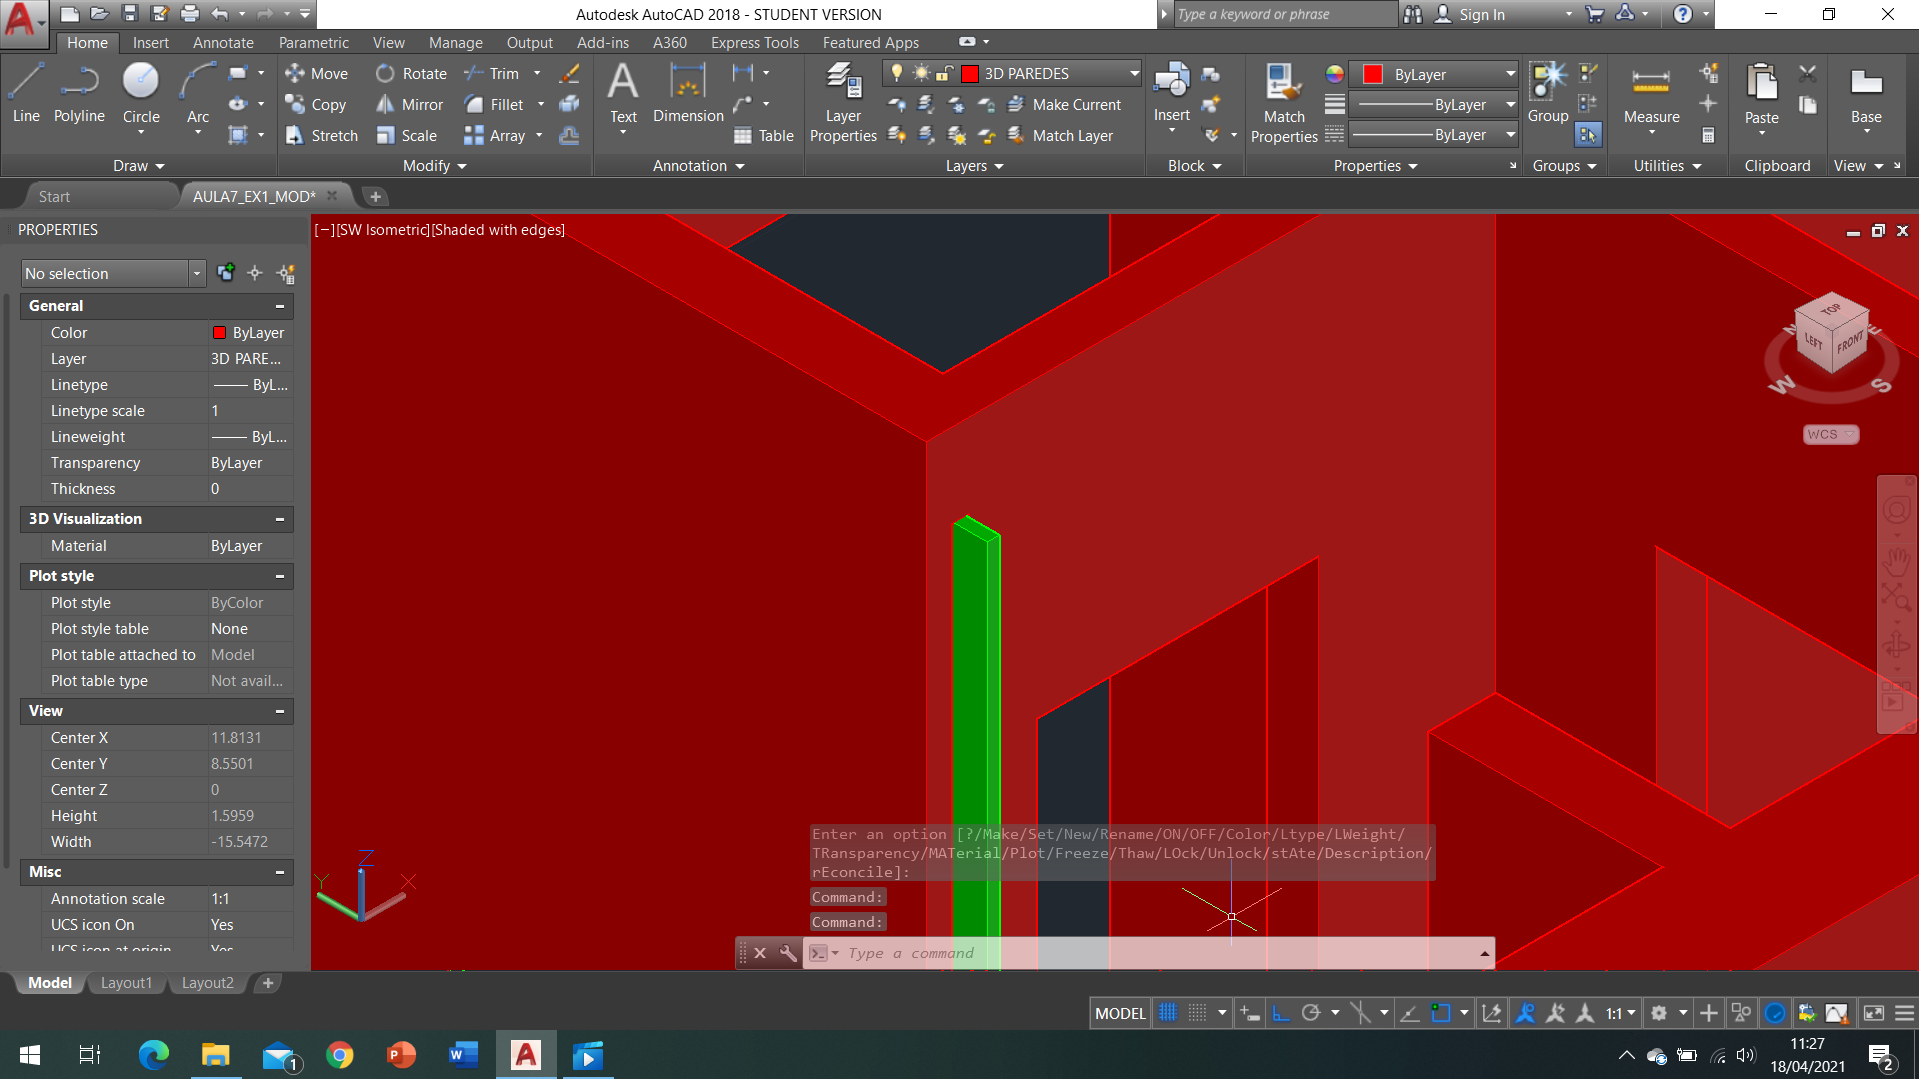Click the command line input field

click(x=1150, y=953)
